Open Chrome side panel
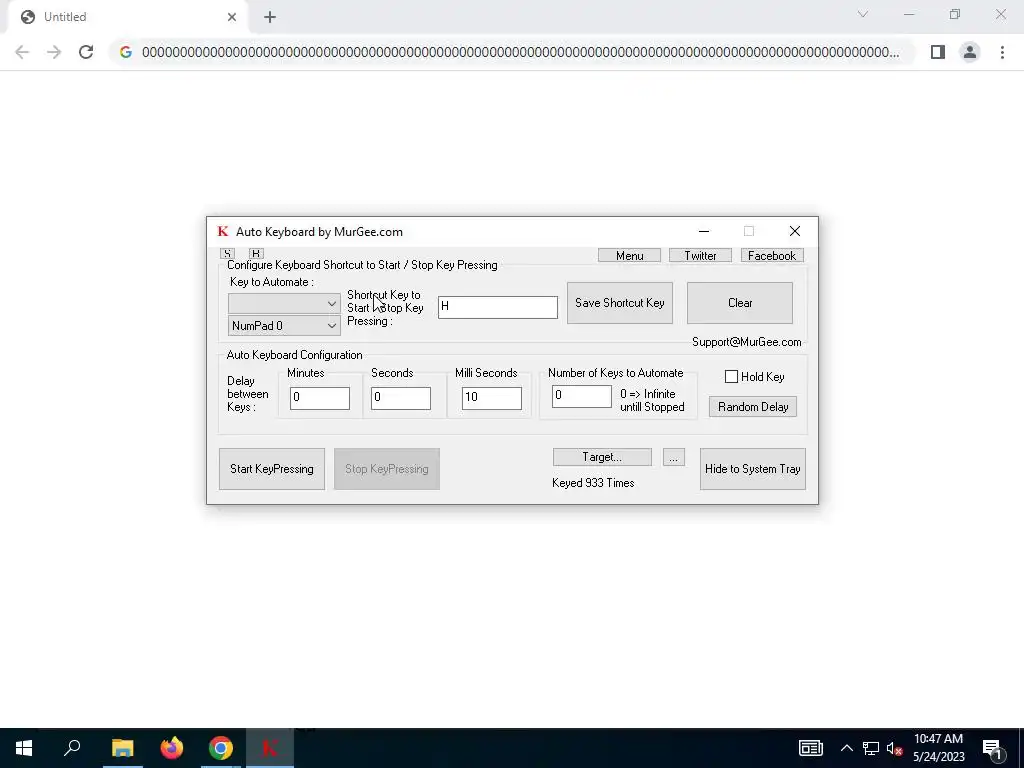The image size is (1024, 768). 938,52
